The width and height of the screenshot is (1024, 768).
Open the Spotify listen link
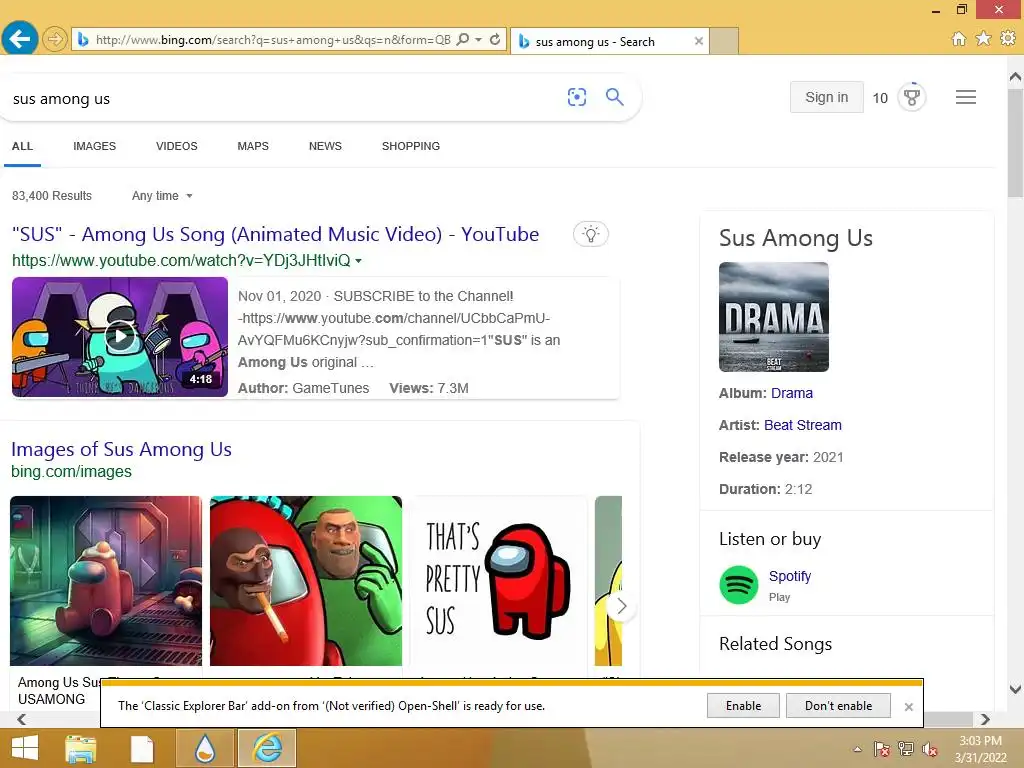coord(790,576)
